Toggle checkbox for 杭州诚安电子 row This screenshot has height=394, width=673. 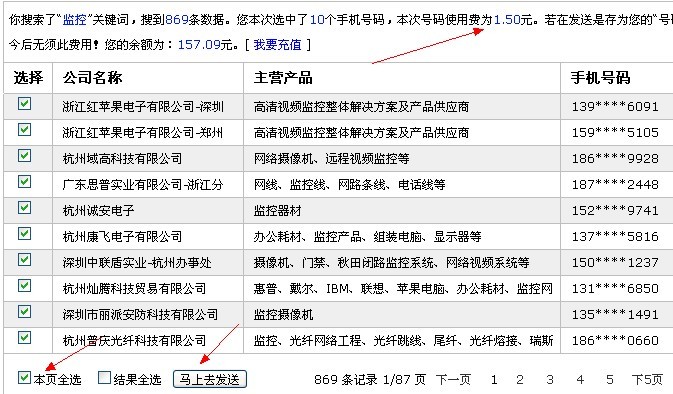pyautogui.click(x=24, y=207)
